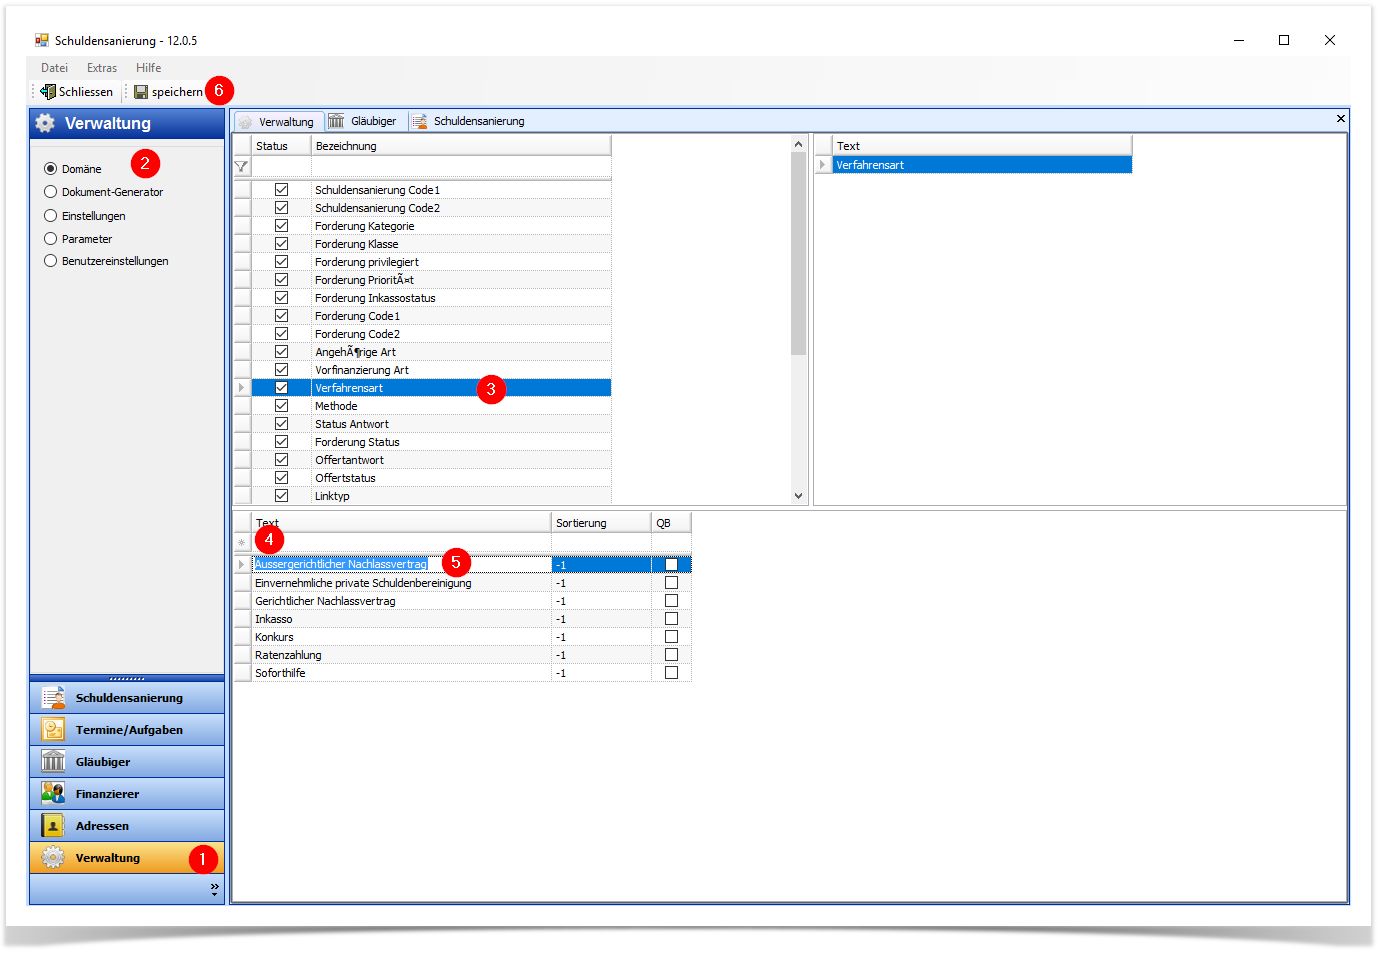Image resolution: width=1385 pixels, height=955 pixels.
Task: Click the new-row Text entry cell
Action: click(401, 543)
